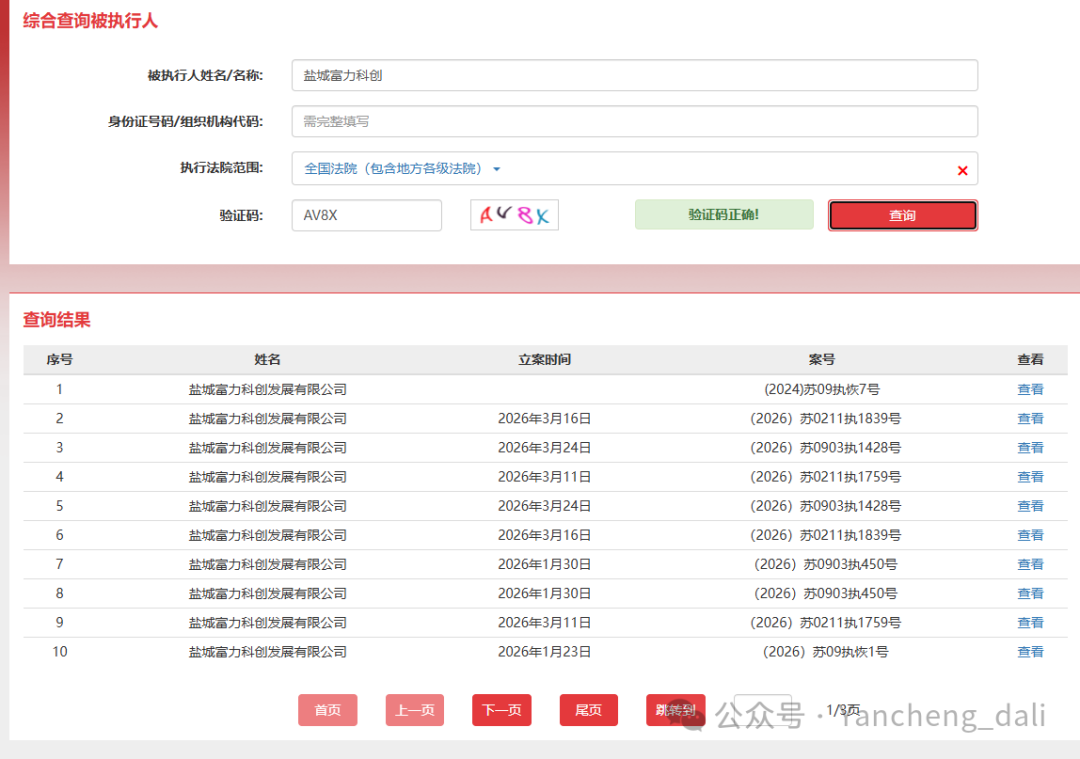Open 查看 link for case 苏0211执1839号 row 2
The width and height of the screenshot is (1080, 759).
pos(1030,419)
